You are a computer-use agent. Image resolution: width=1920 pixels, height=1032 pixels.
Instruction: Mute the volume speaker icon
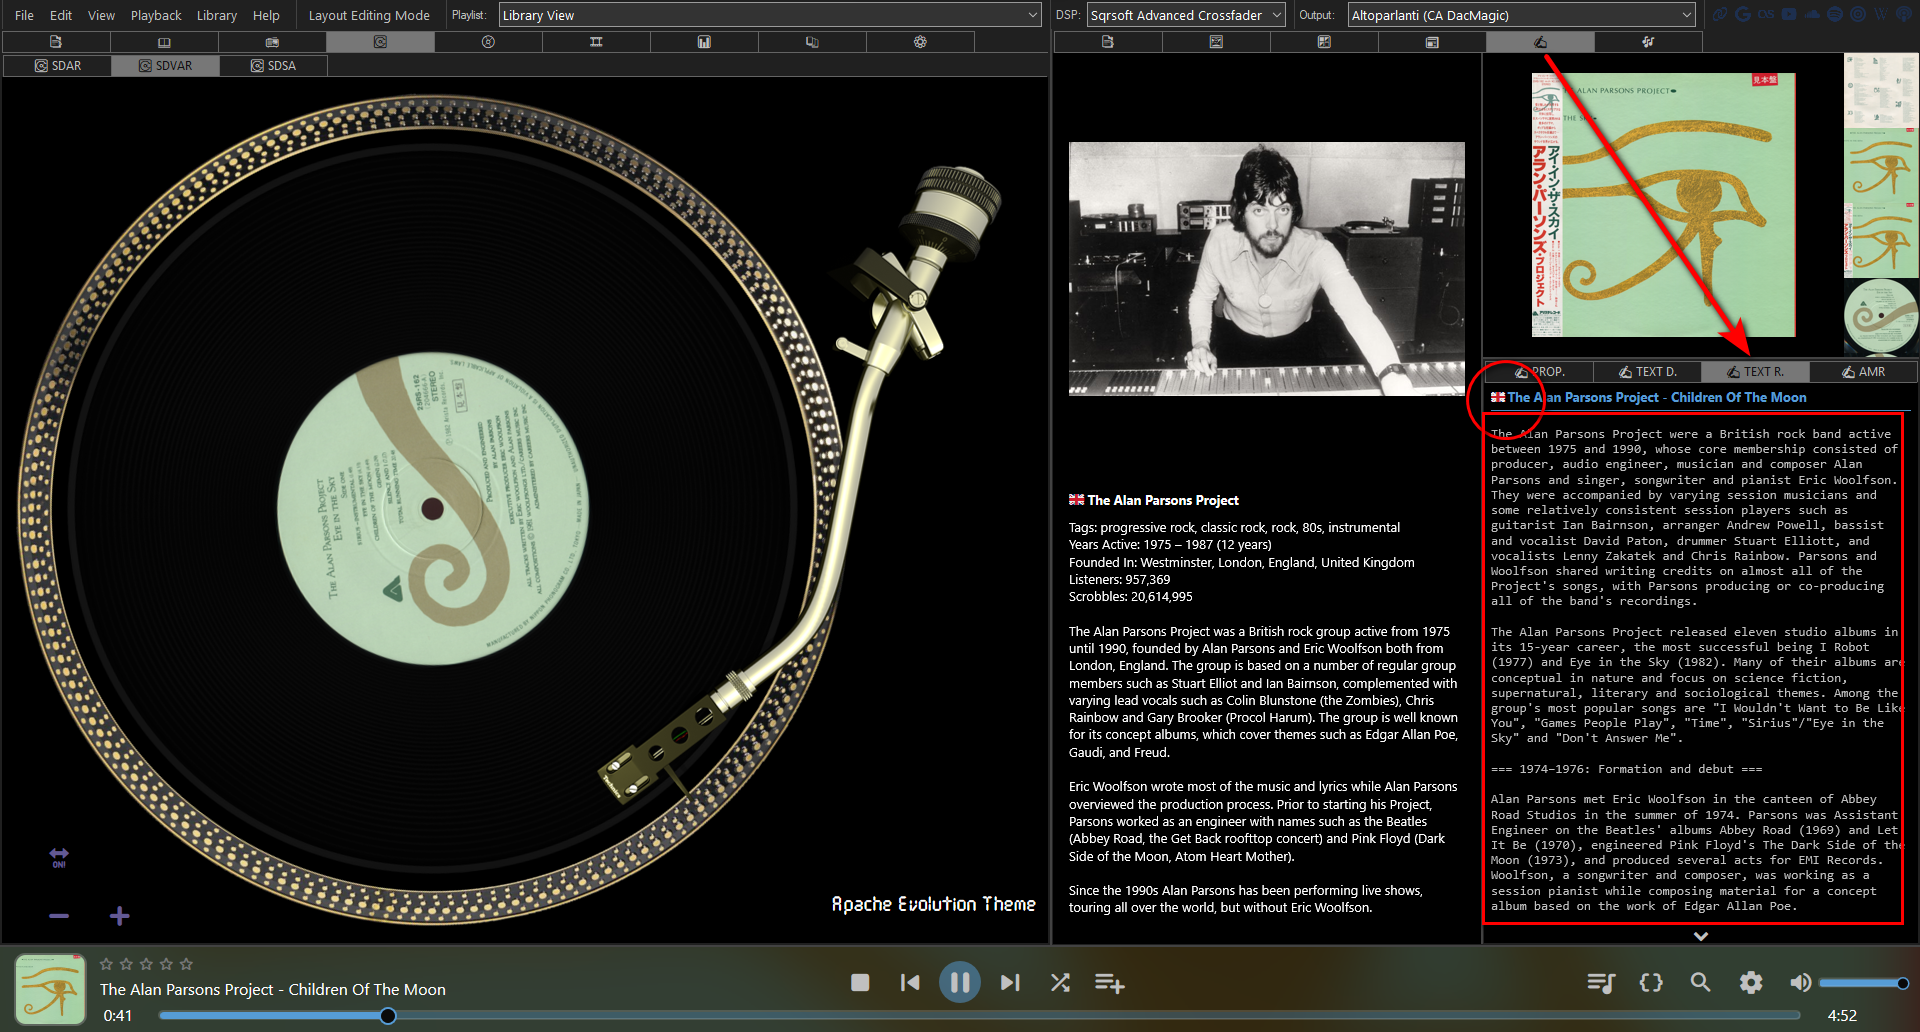[x=1800, y=983]
